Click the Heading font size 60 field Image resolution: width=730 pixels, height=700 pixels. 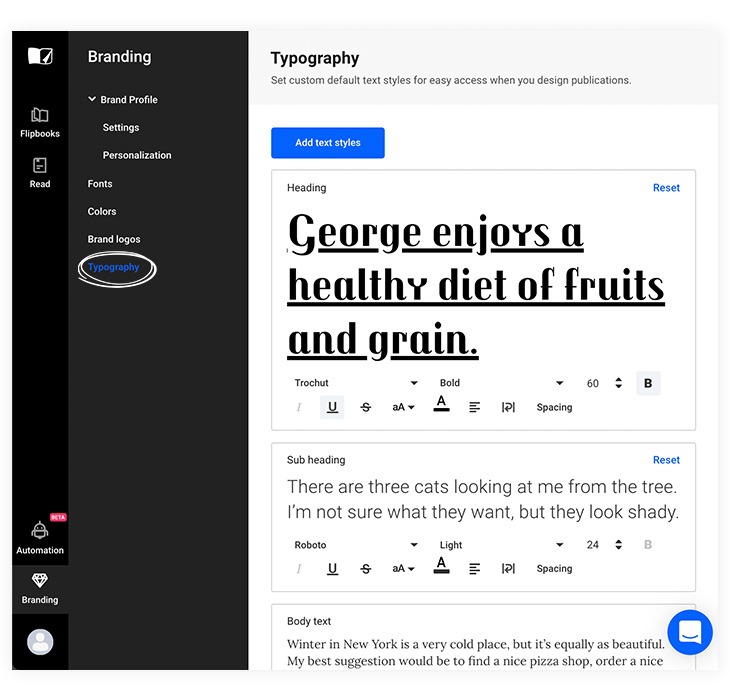(593, 383)
